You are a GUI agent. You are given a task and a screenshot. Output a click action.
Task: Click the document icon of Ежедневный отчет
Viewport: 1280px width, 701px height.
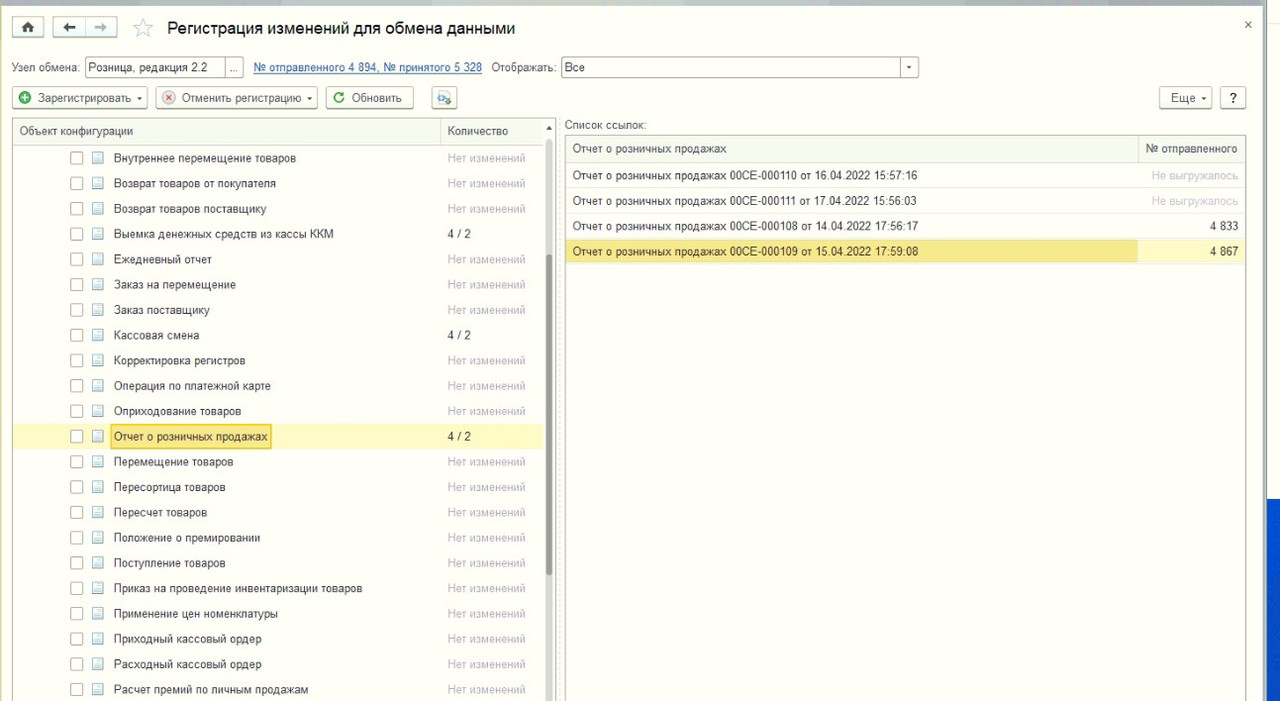point(98,260)
